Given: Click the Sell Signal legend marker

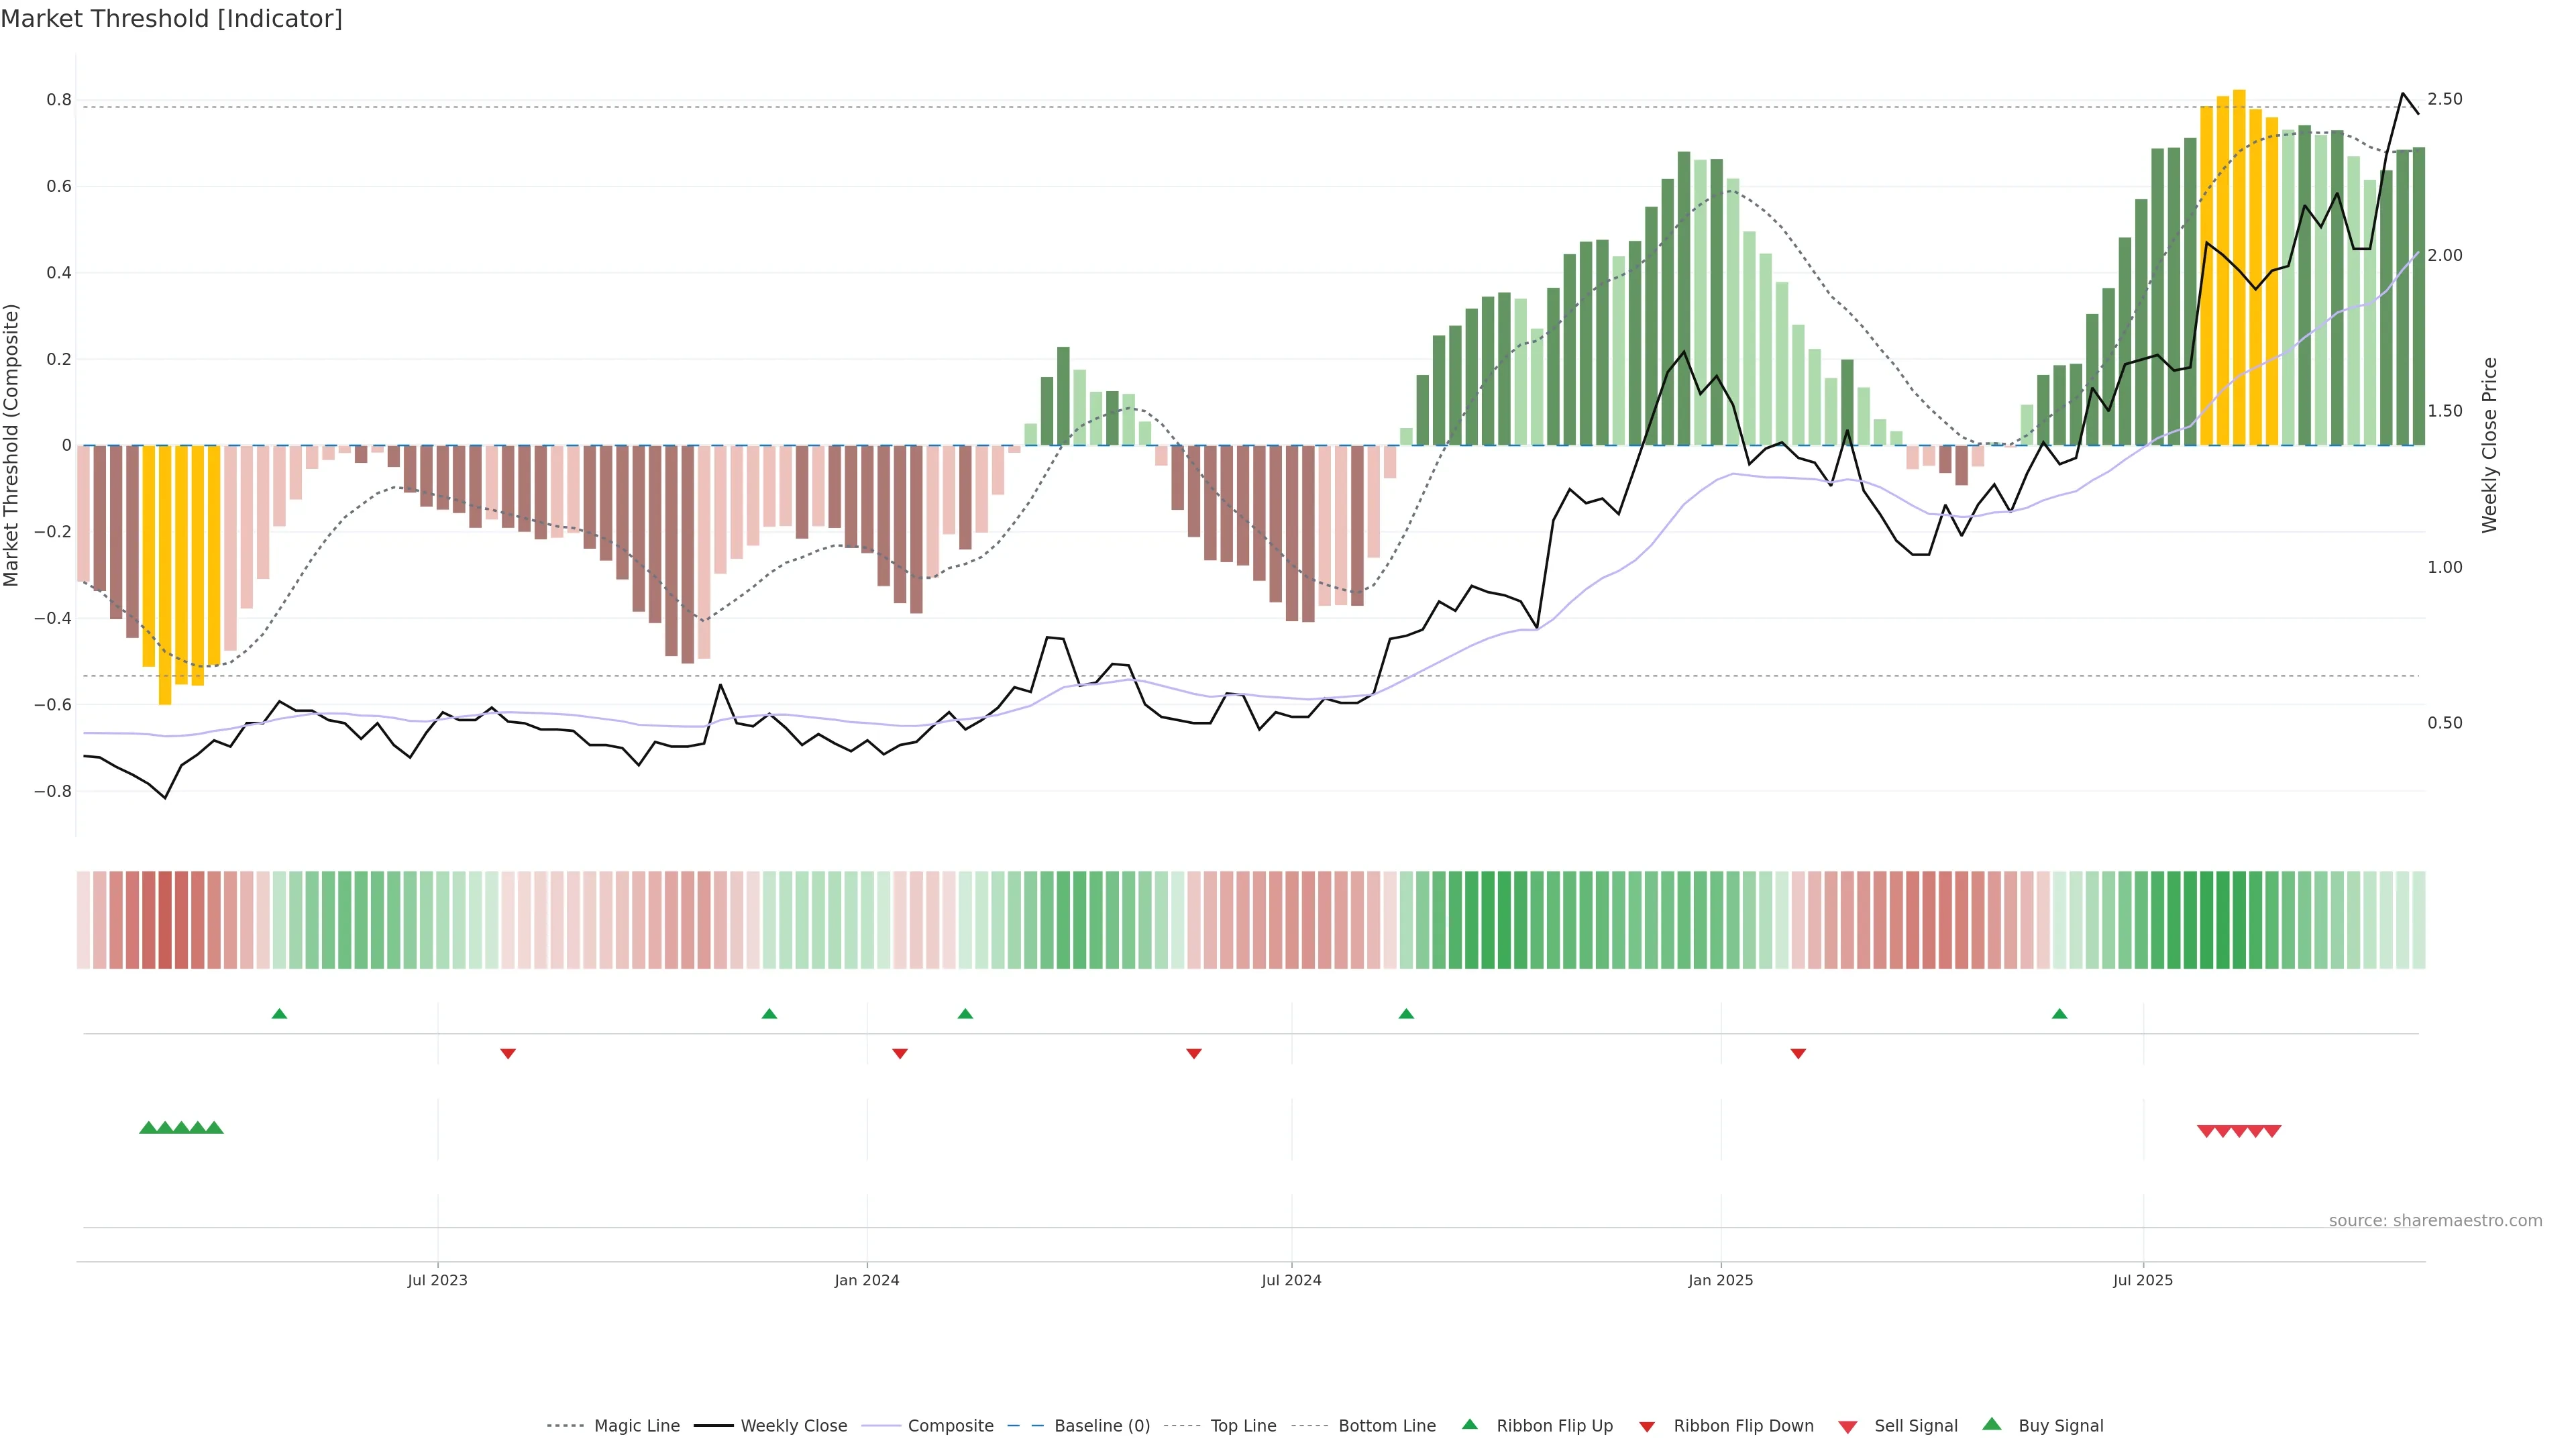Looking at the screenshot, I should pos(1847,1426).
